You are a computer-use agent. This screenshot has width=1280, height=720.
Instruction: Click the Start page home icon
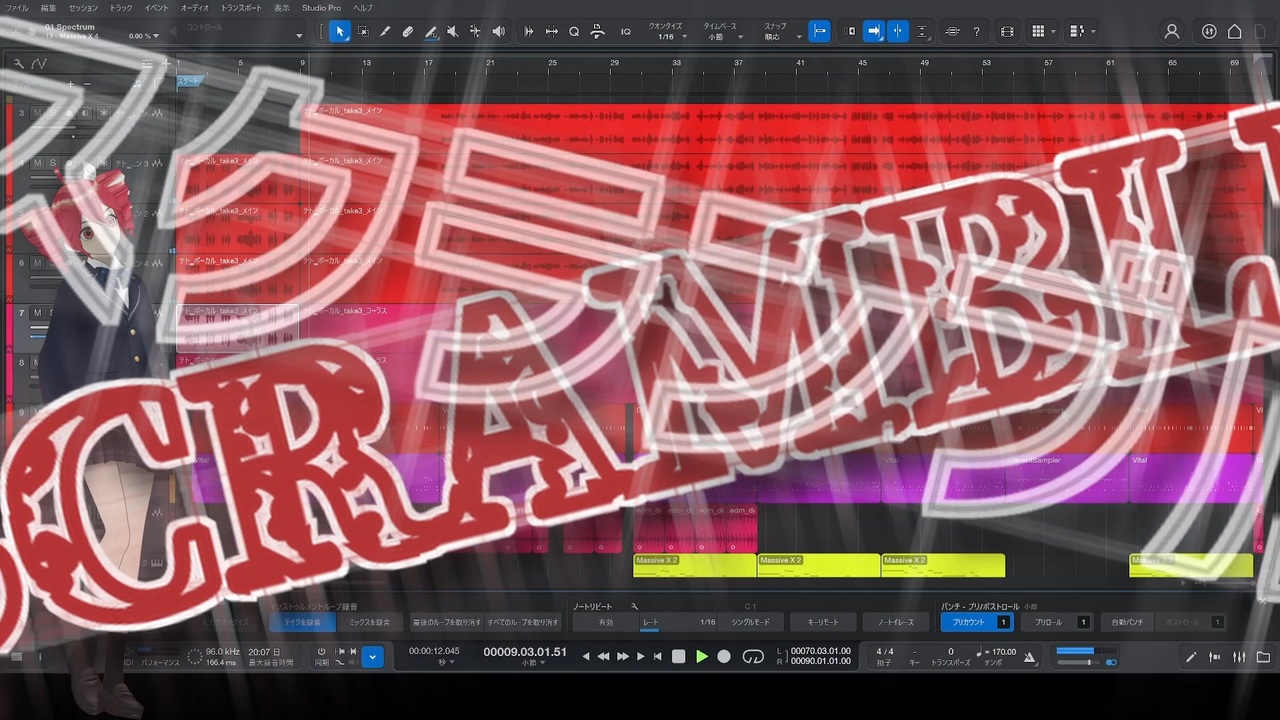click(x=1235, y=32)
